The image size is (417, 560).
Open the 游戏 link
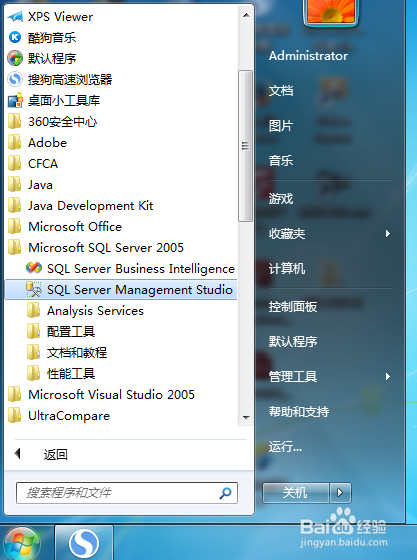point(281,198)
